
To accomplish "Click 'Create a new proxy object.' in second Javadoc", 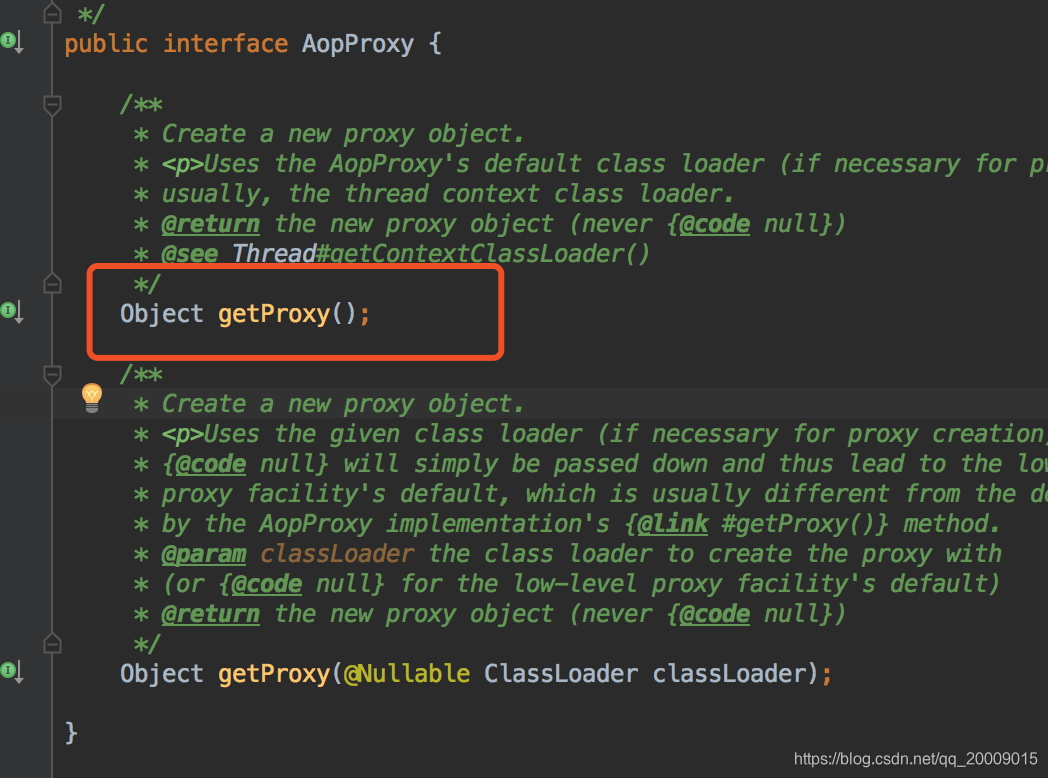I will pos(343,404).
